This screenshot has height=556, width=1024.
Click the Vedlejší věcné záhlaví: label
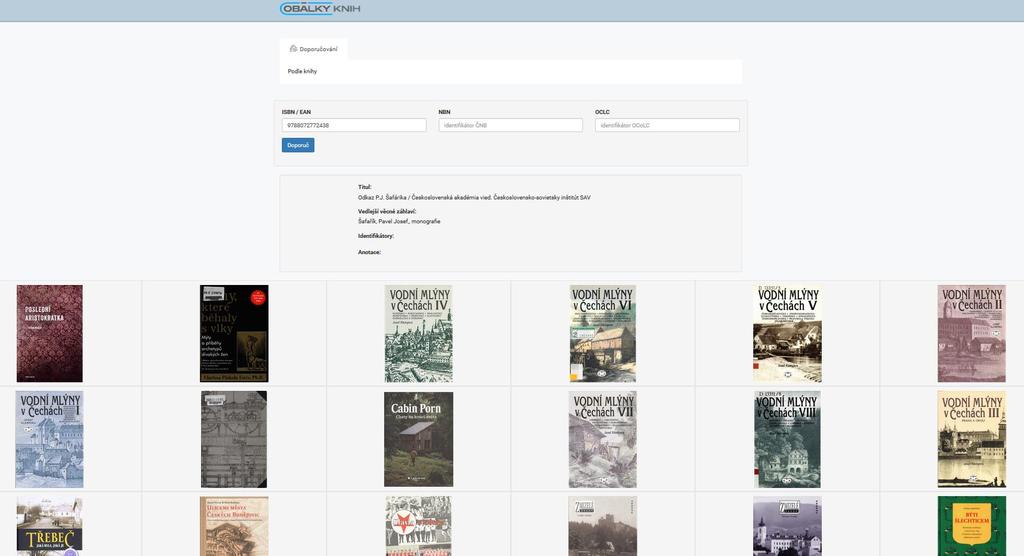pos(387,212)
